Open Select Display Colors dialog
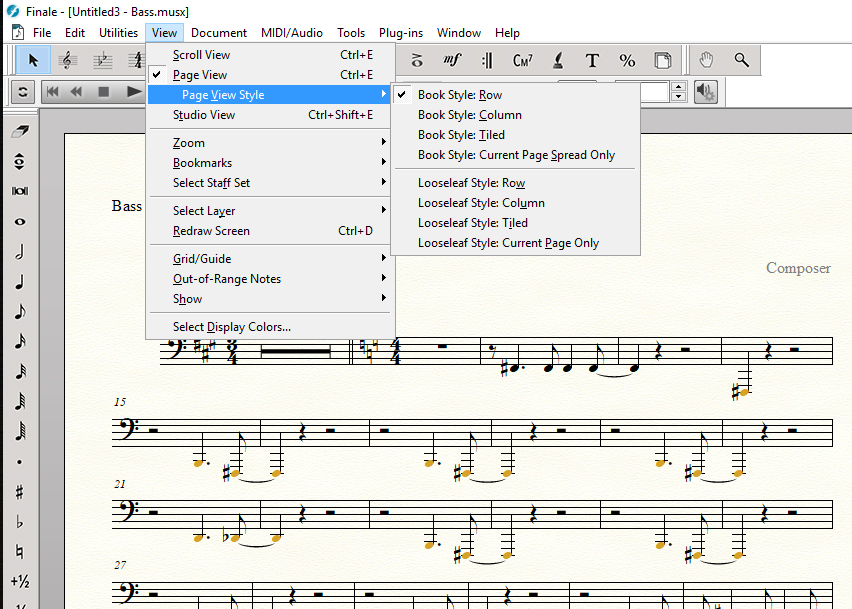The image size is (852, 609). coord(232,327)
